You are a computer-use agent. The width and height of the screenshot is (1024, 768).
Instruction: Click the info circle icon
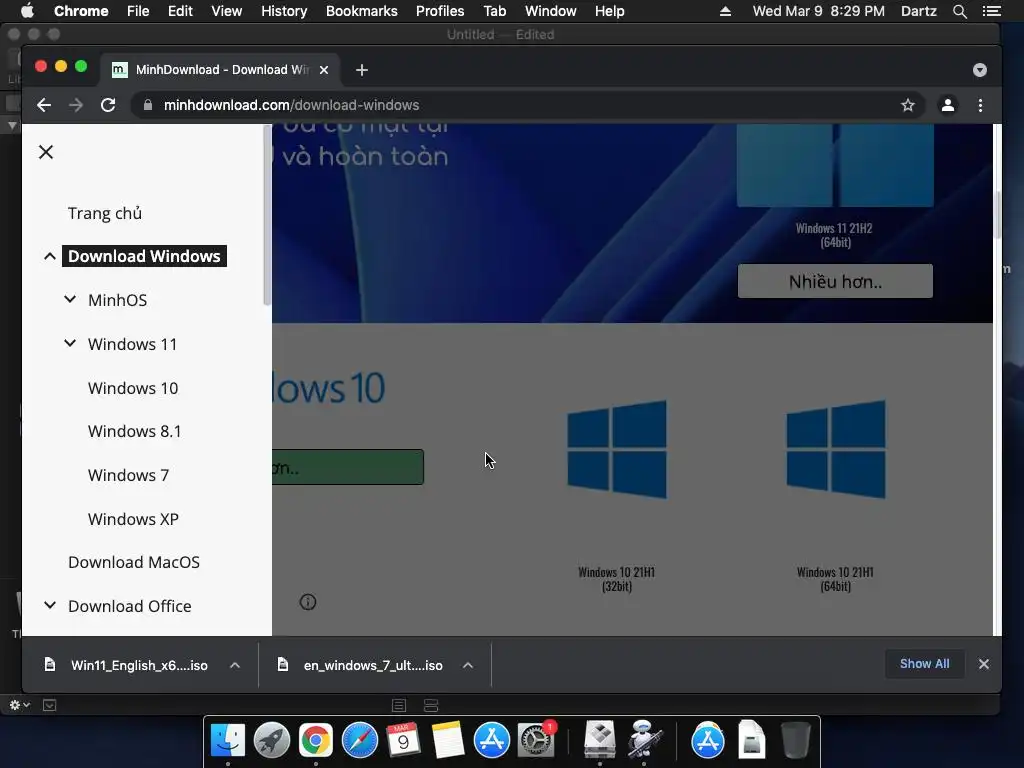[x=308, y=602]
